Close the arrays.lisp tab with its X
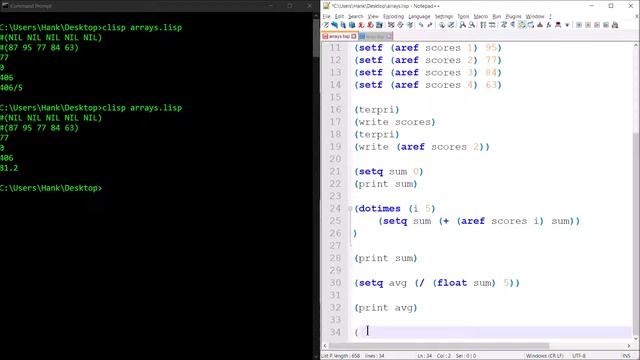The image size is (640, 360). (x=354, y=36)
